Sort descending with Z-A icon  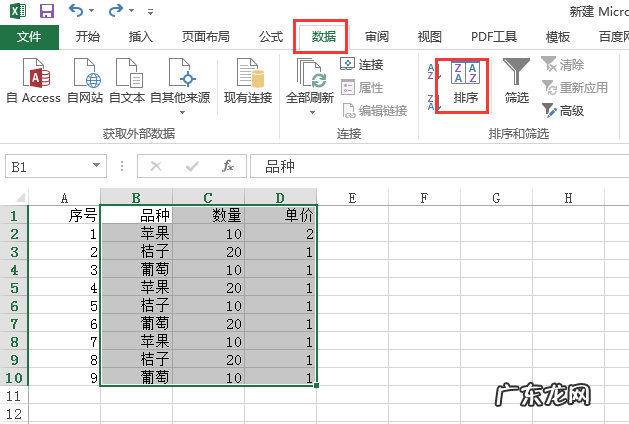pyautogui.click(x=434, y=102)
